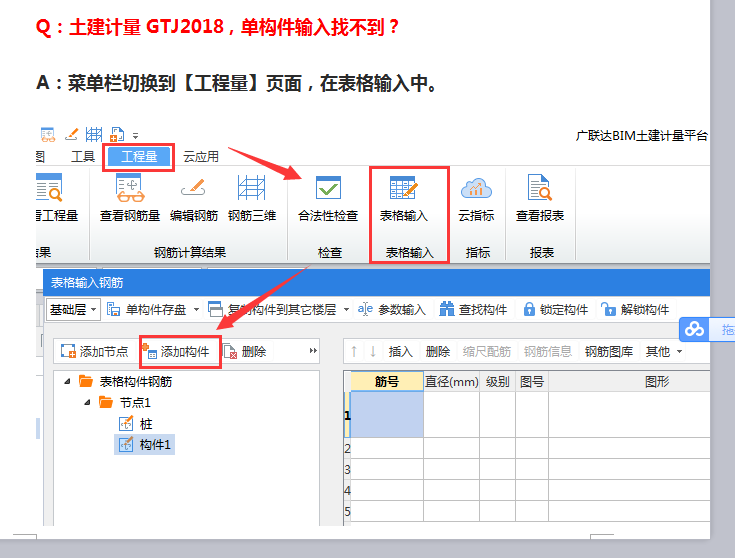Click the 筋号 column header
Screen dimensions: 735x558
point(387,382)
